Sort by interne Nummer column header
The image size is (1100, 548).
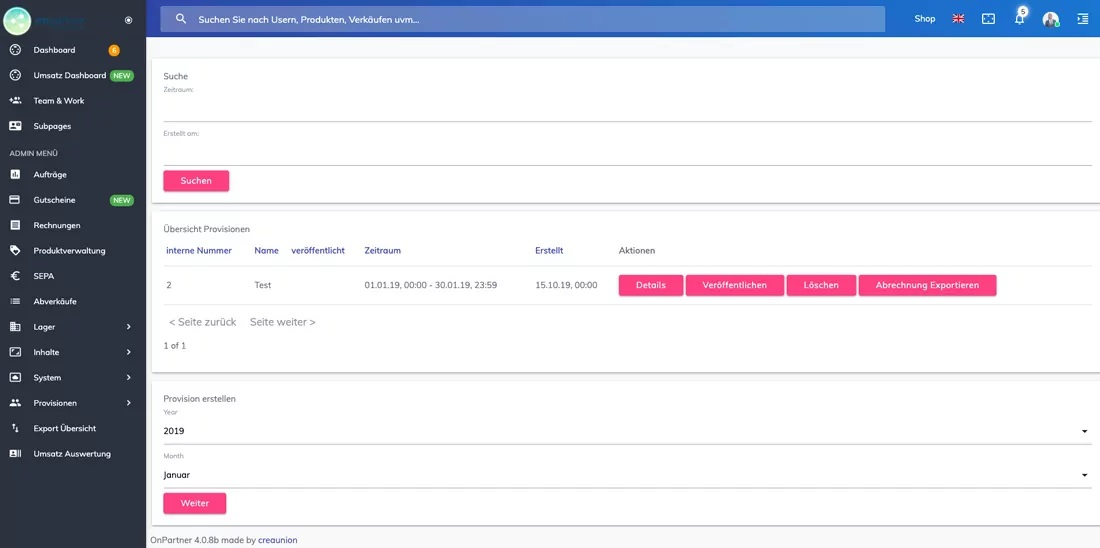click(199, 250)
